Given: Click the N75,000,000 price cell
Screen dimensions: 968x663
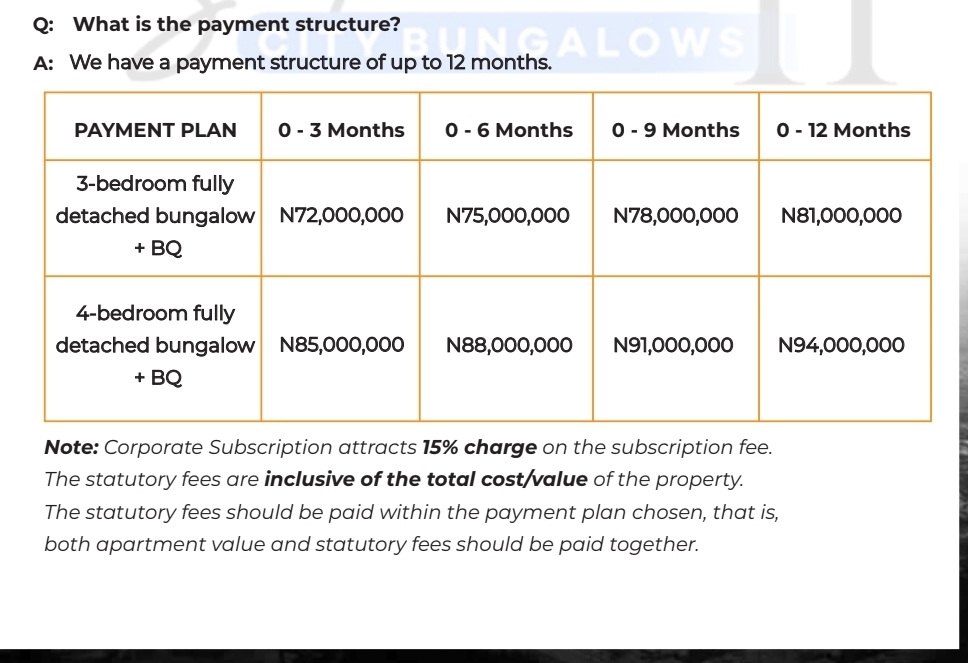Looking at the screenshot, I should (506, 216).
